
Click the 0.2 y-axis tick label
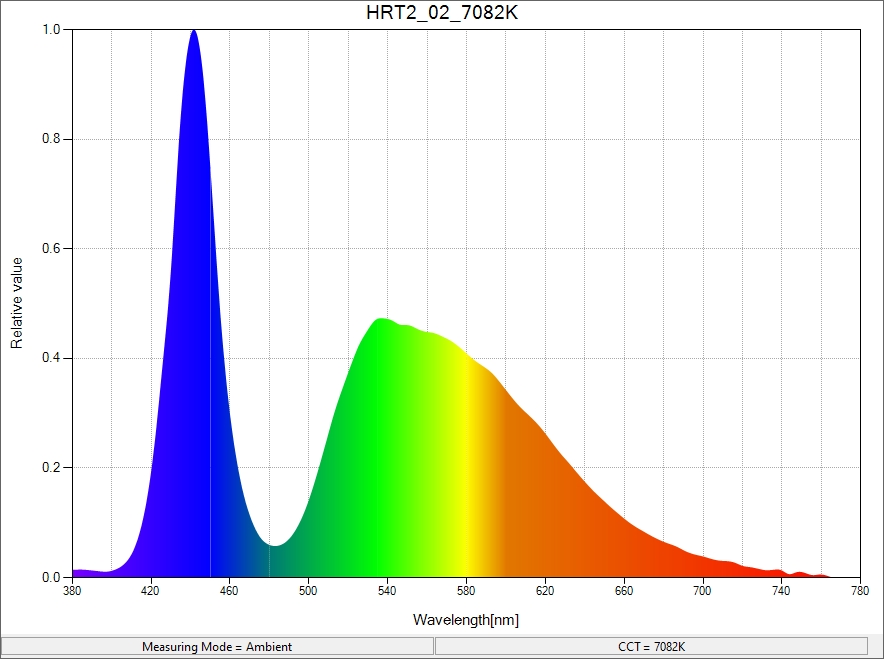click(x=52, y=468)
